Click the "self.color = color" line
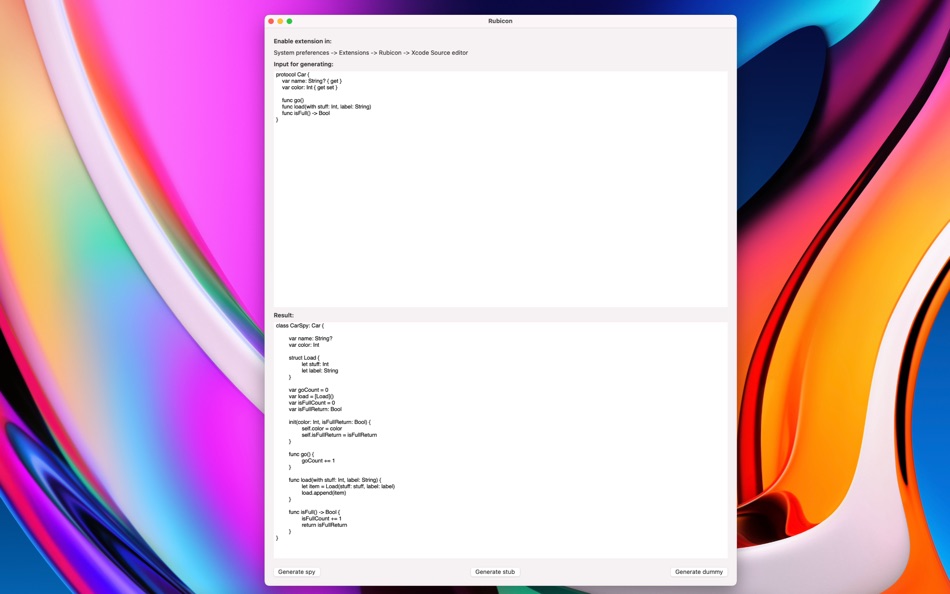Screen dimensions: 950x594 tap(322, 429)
